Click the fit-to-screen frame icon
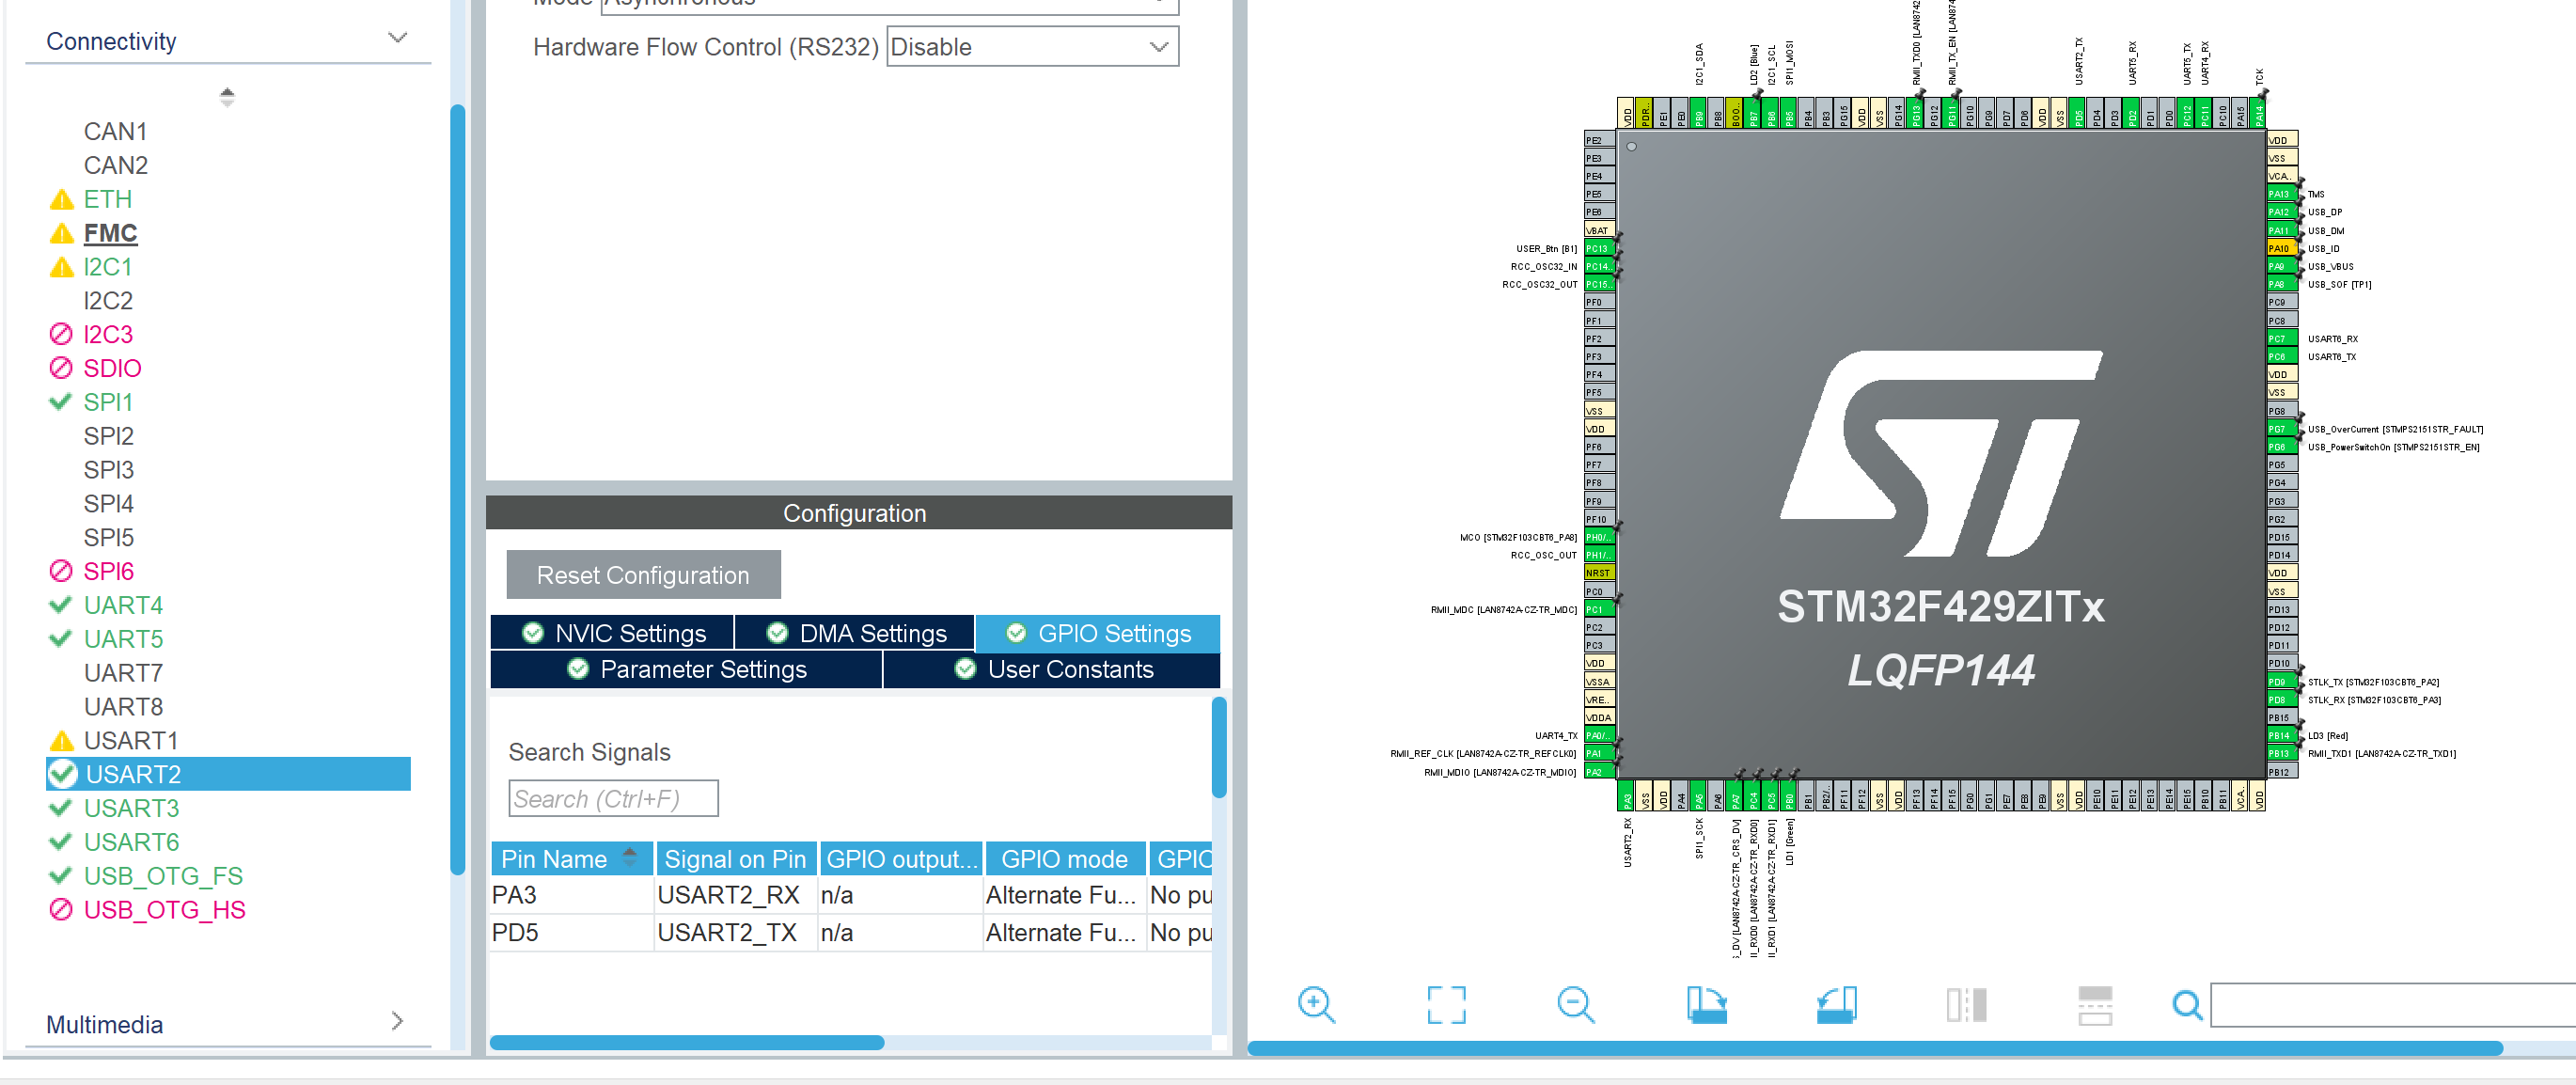Image resolution: width=2576 pixels, height=1085 pixels. click(x=1445, y=1004)
